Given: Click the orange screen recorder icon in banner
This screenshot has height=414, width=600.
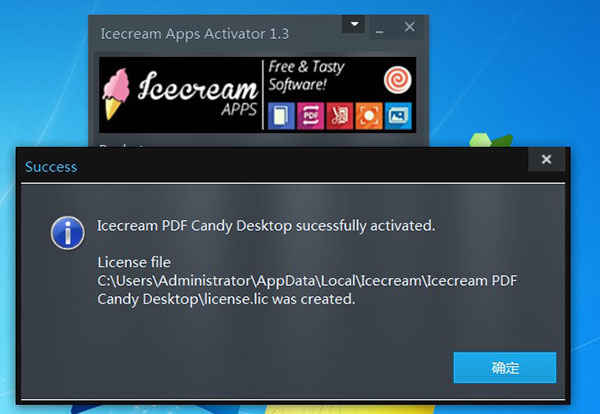Looking at the screenshot, I should (369, 116).
